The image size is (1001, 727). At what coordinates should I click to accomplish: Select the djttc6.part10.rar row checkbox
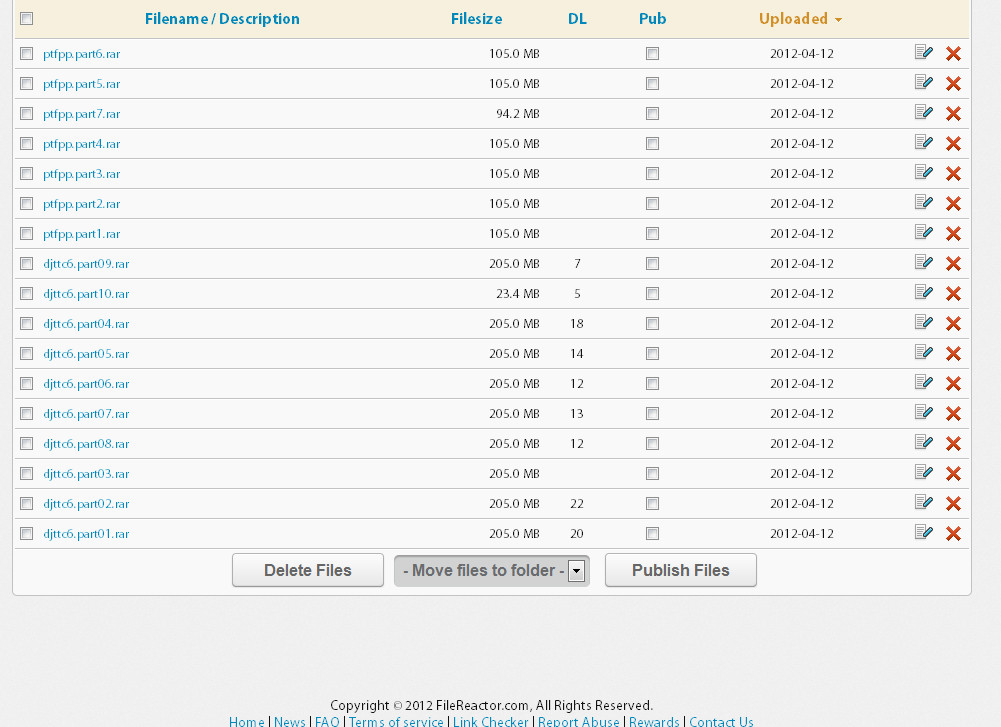coord(26,294)
